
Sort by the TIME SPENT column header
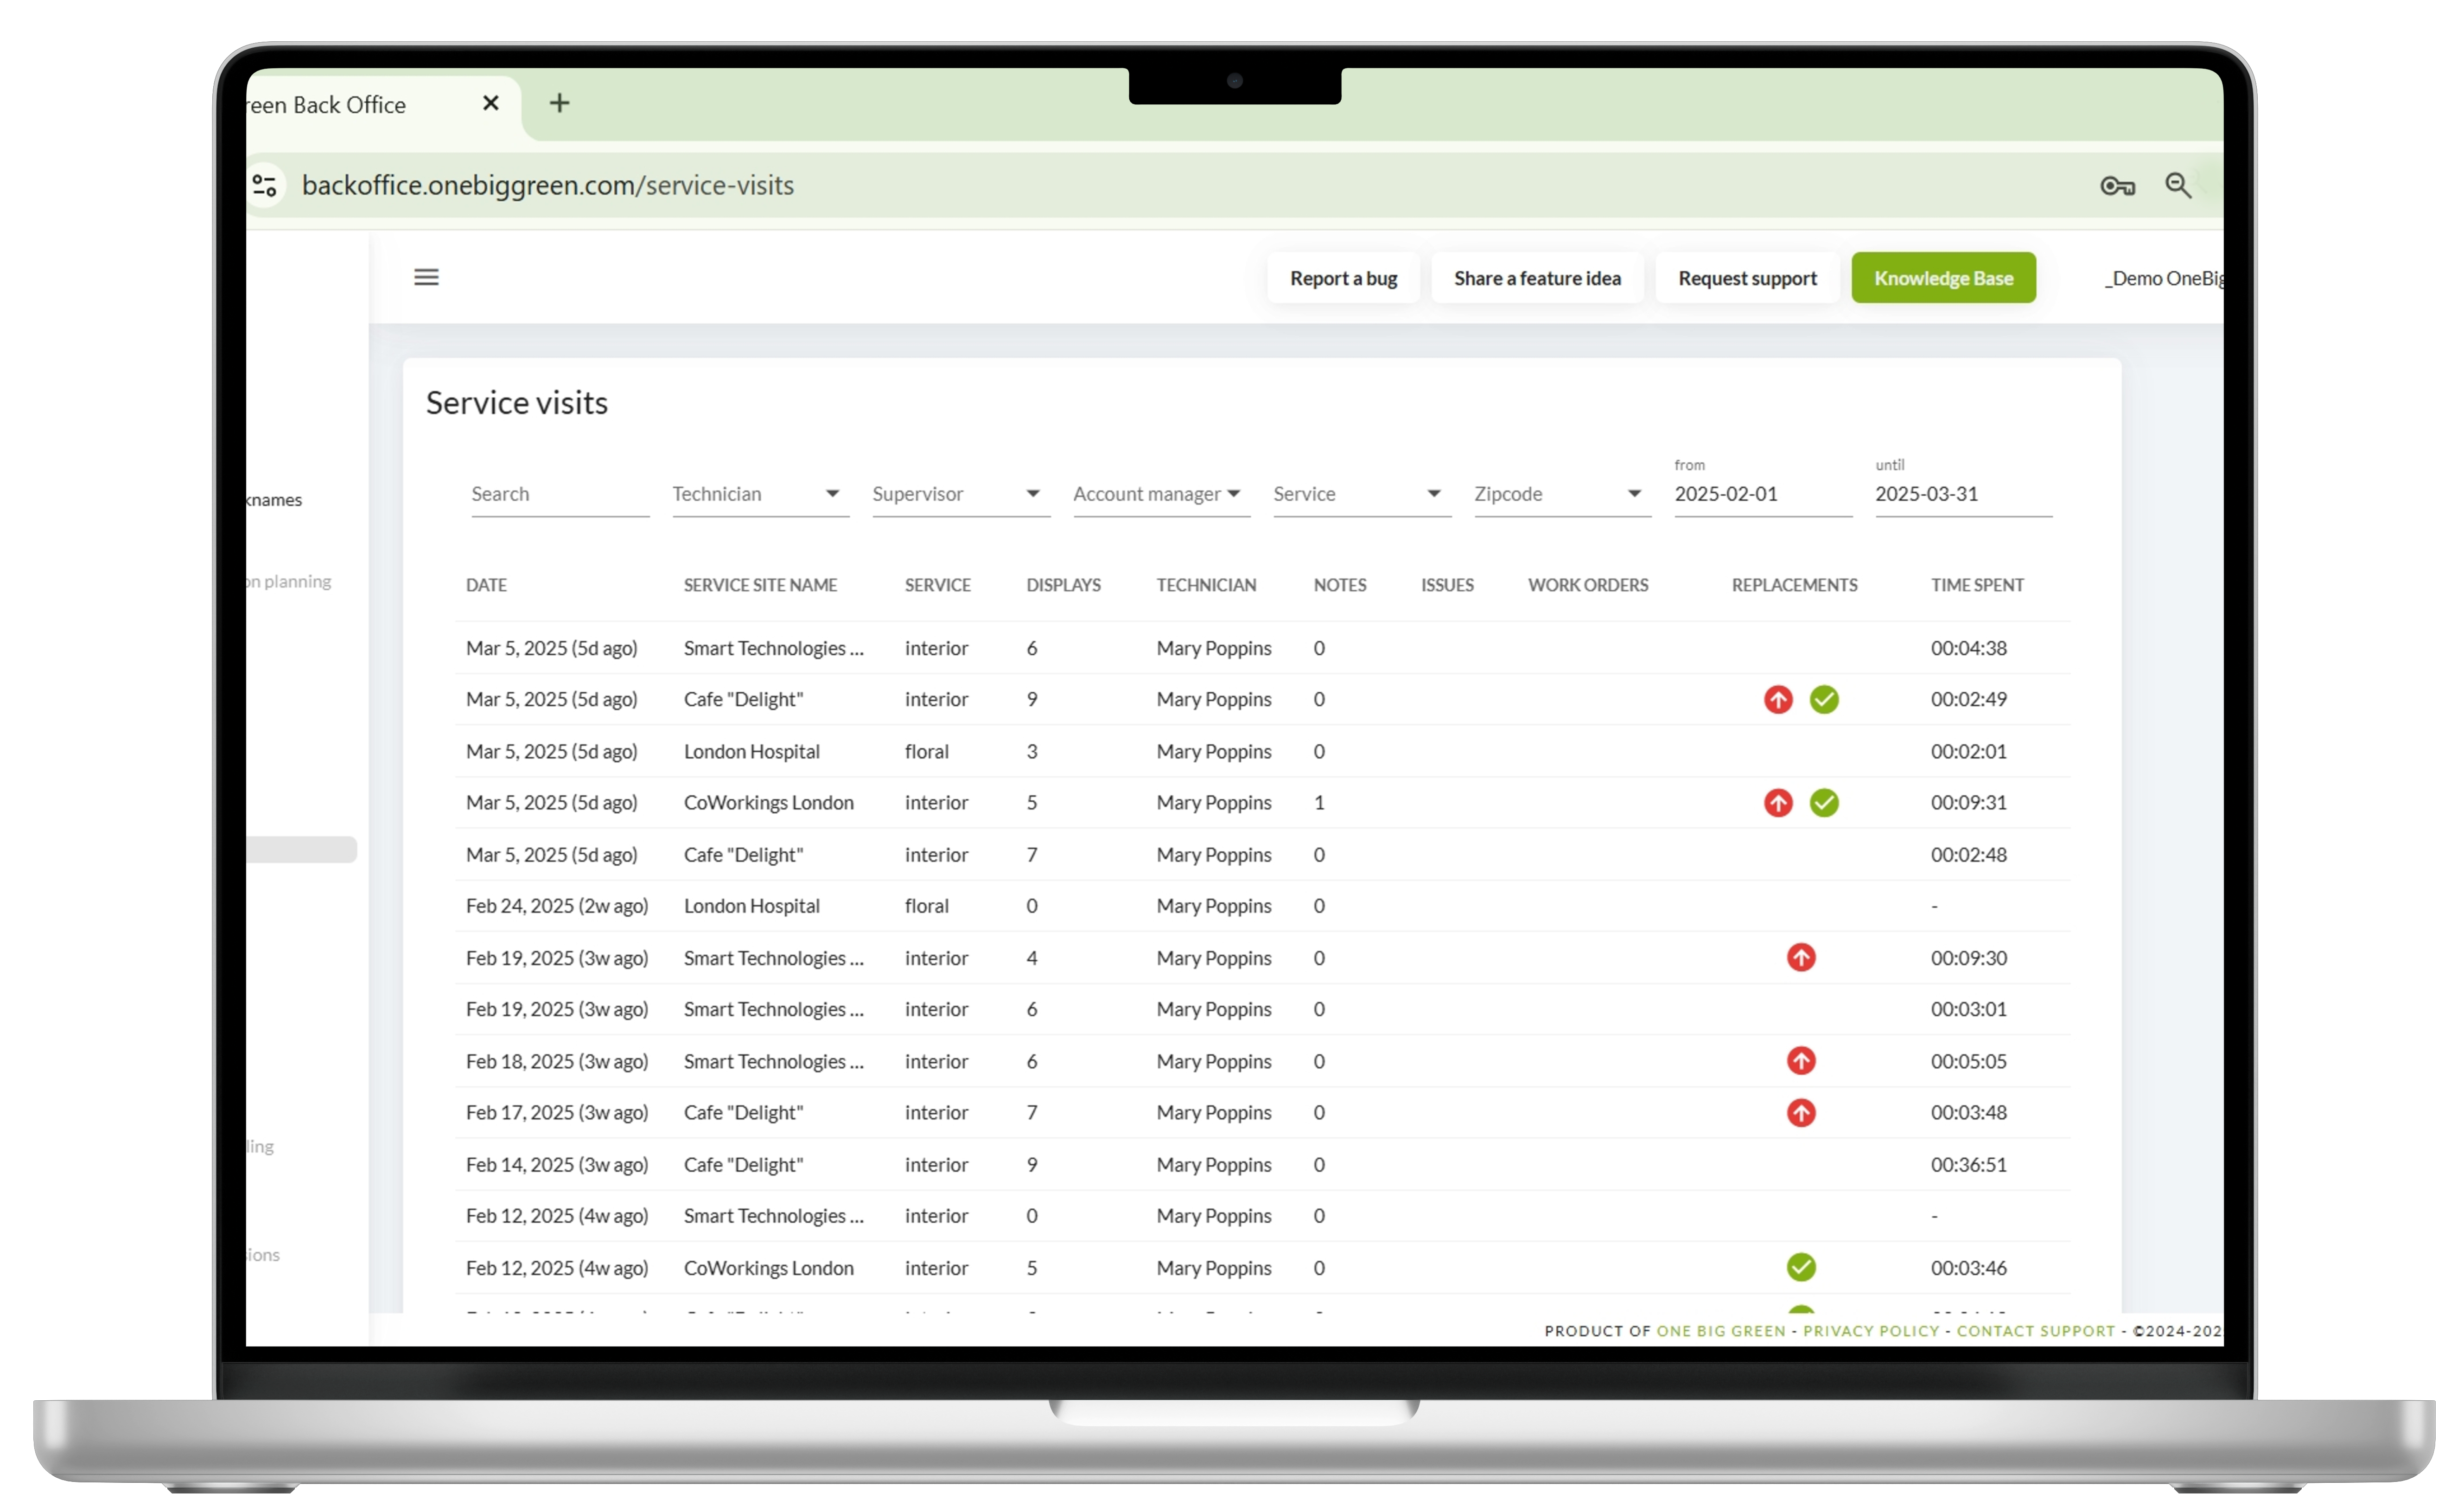(1977, 585)
